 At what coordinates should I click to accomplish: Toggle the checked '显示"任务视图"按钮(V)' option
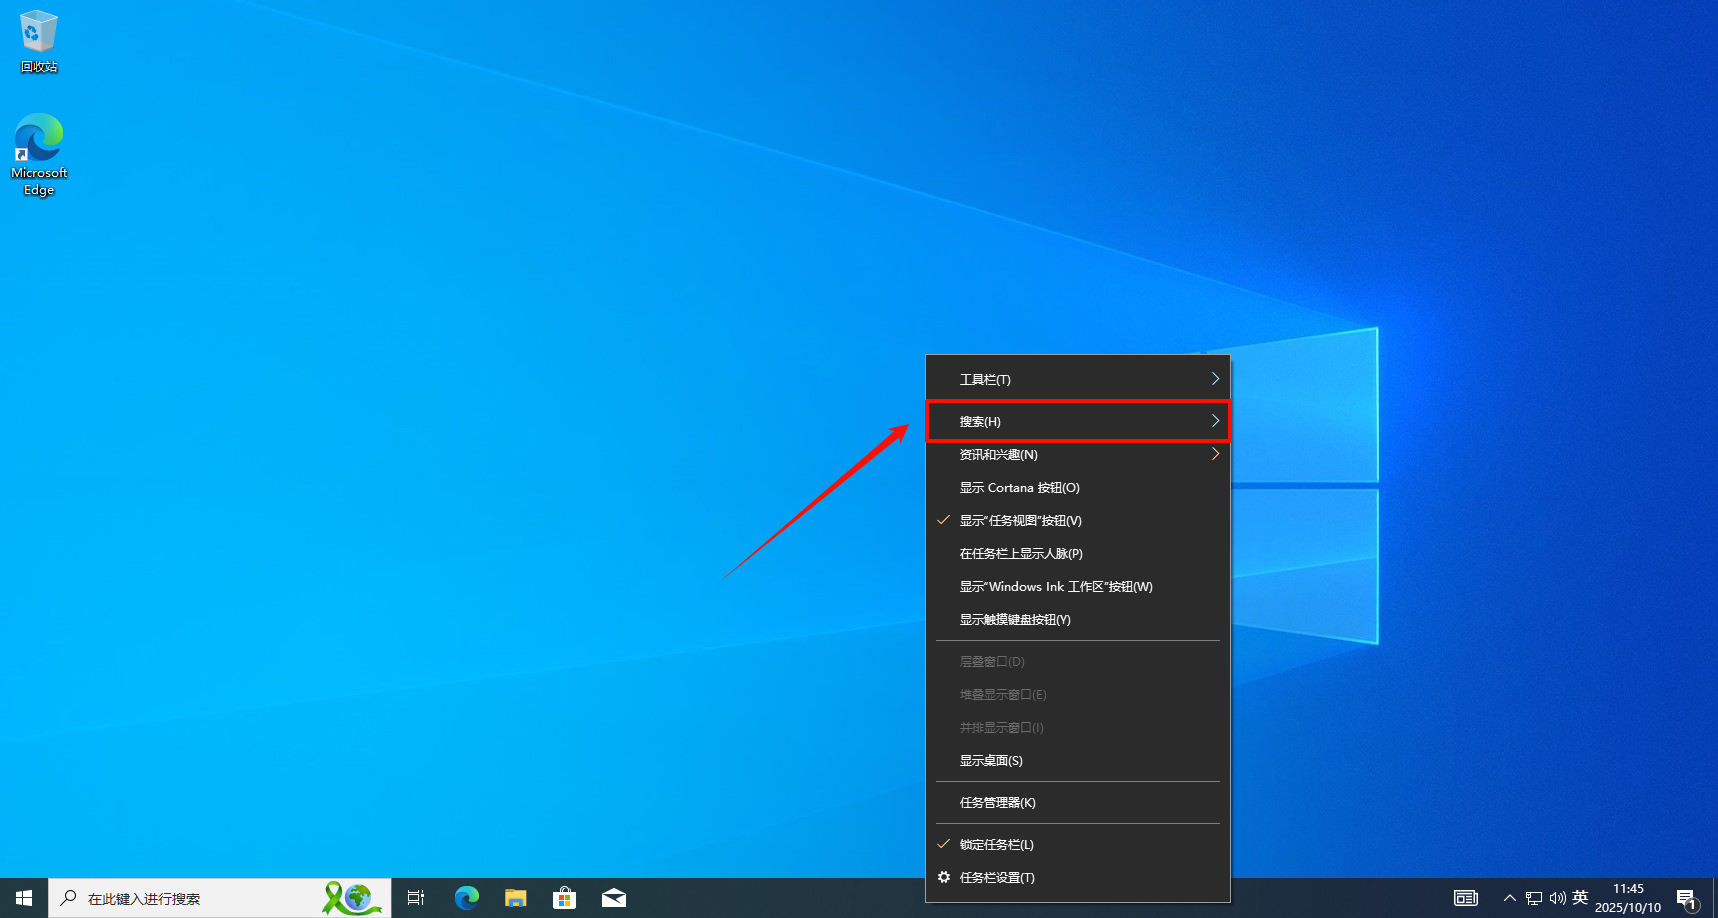click(1020, 520)
